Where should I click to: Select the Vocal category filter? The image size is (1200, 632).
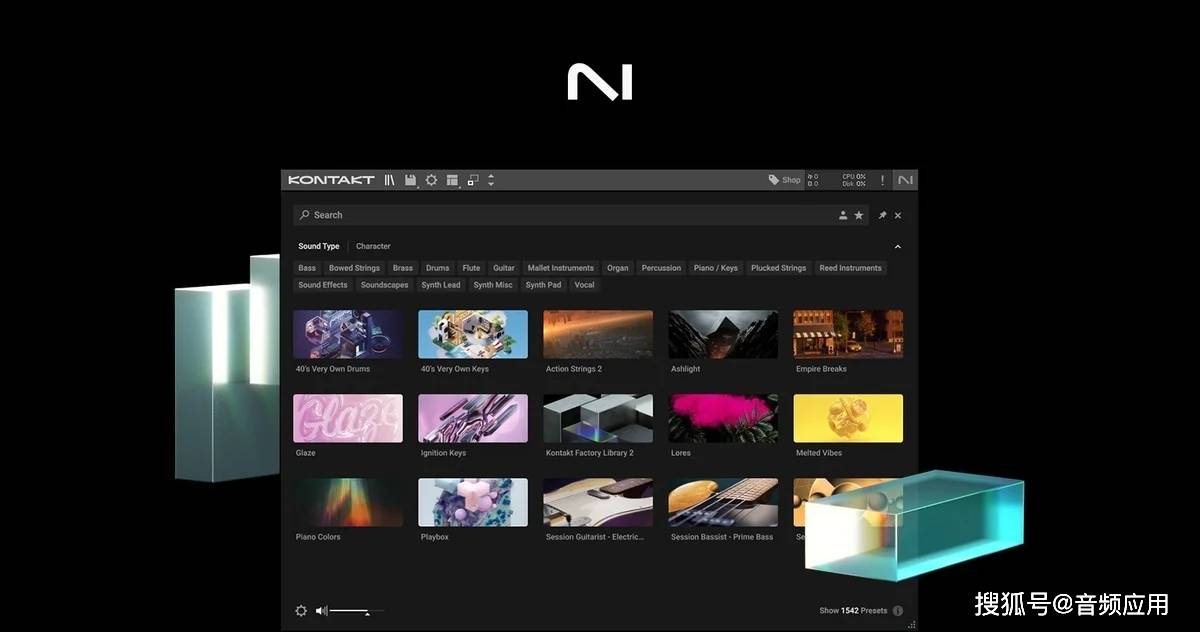[x=584, y=285]
